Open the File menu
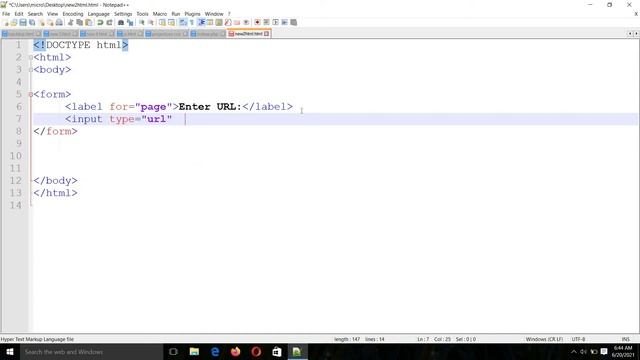The height and width of the screenshot is (360, 640). [6, 14]
